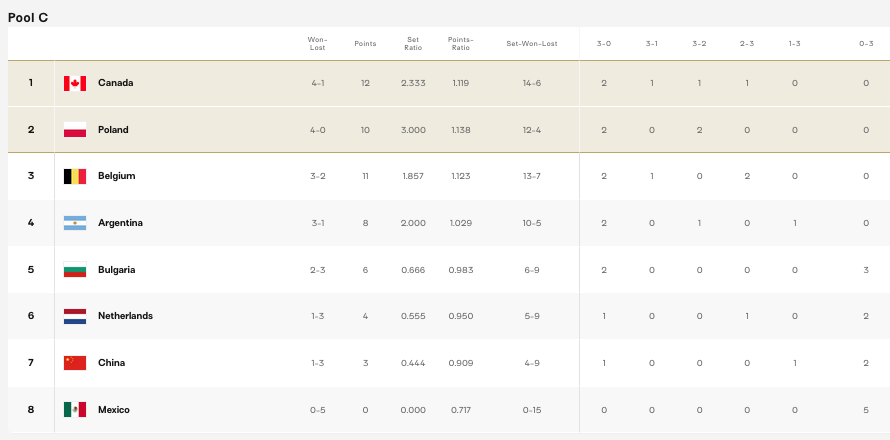
Task: Click the Poland flag icon
Action: [x=75, y=130]
